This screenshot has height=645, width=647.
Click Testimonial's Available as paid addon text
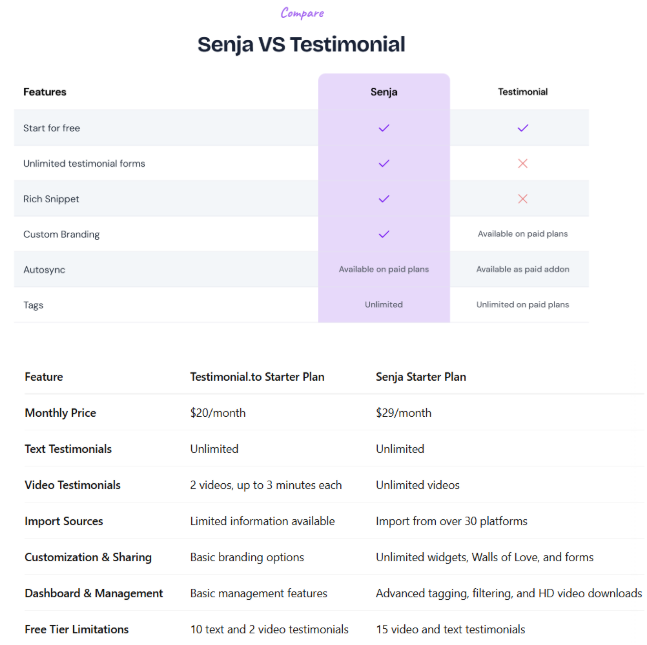tap(523, 269)
